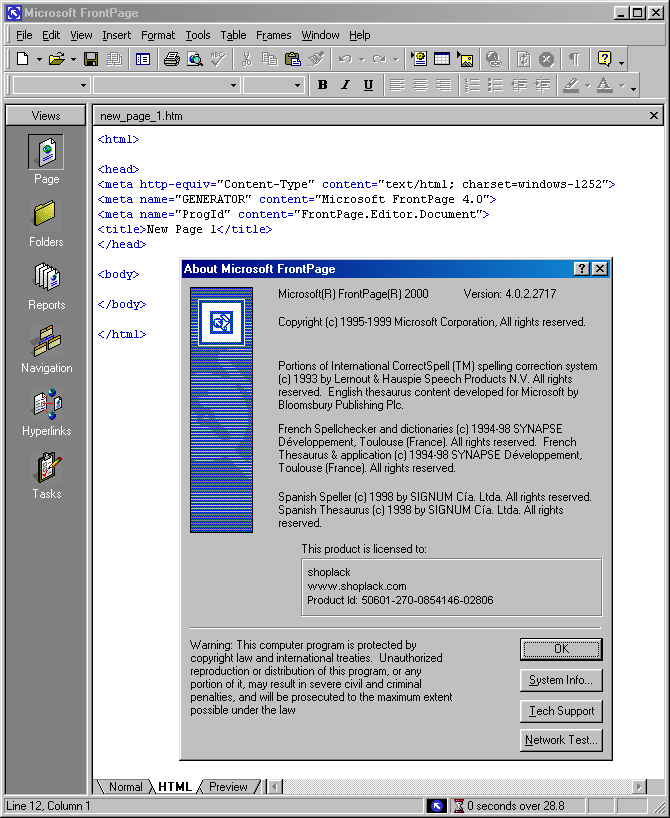Save the page with the floppy icon
Image resolution: width=670 pixels, height=818 pixels.
coord(91,59)
